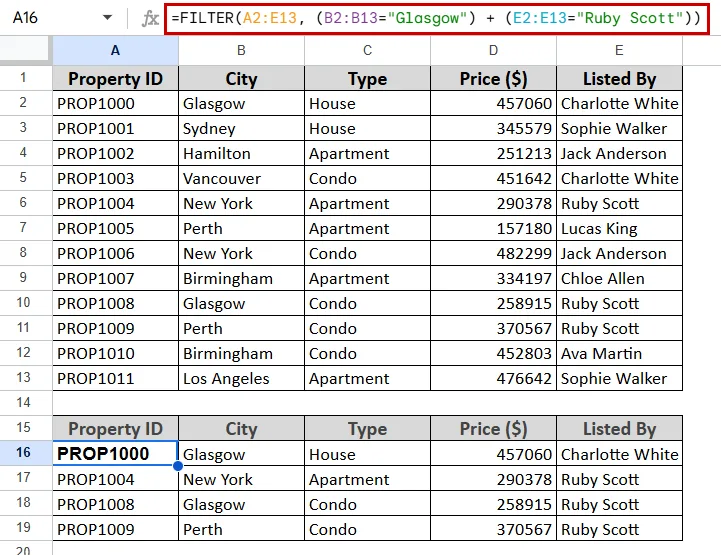Select cell Vancouver
The width and height of the screenshot is (721, 555).
tap(241, 178)
